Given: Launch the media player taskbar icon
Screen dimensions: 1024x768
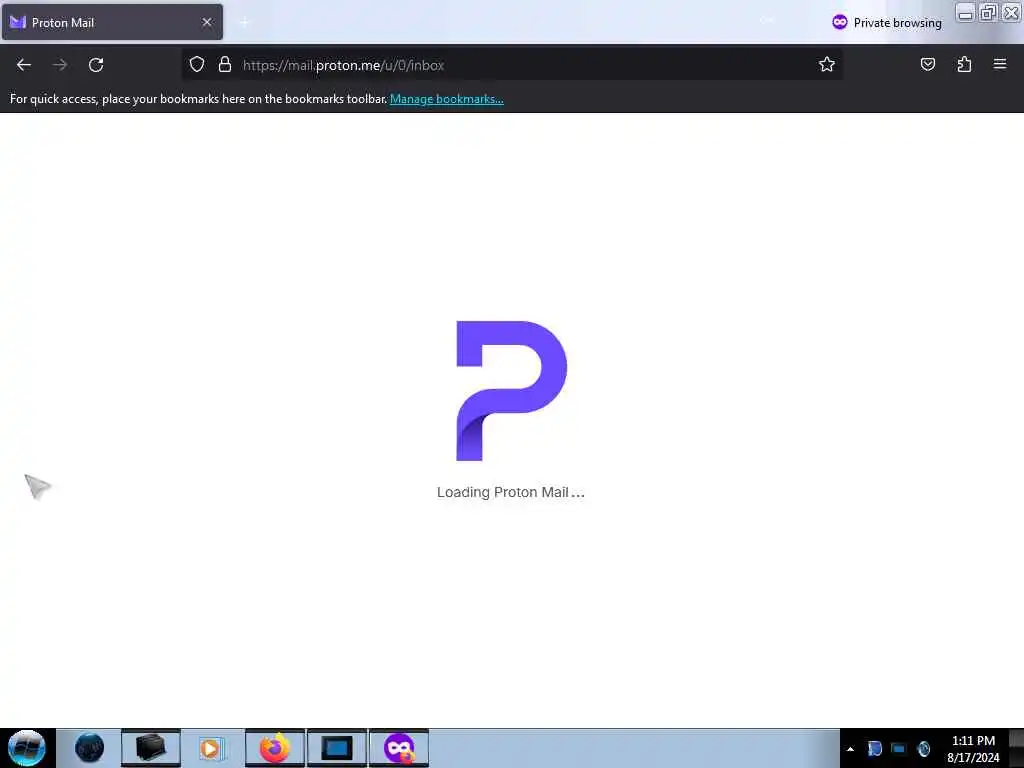Looking at the screenshot, I should [x=212, y=748].
